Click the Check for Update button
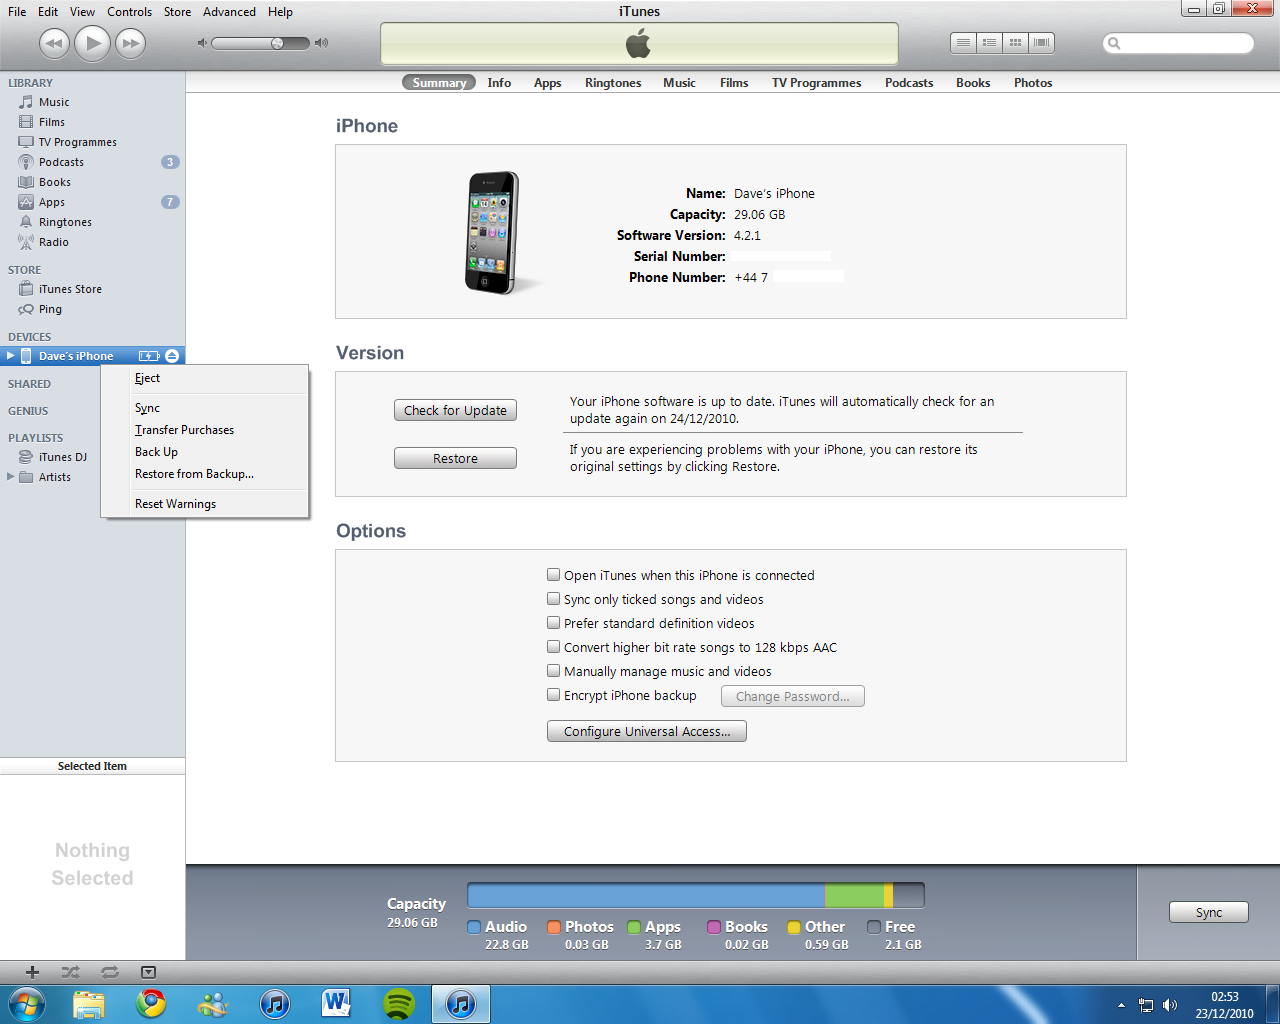The height and width of the screenshot is (1024, 1280). tap(455, 410)
